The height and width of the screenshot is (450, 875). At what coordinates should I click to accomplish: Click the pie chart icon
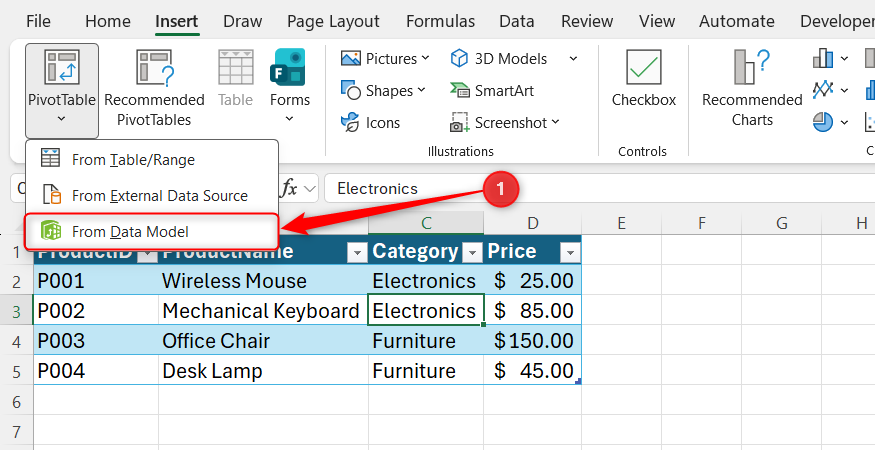pos(823,122)
